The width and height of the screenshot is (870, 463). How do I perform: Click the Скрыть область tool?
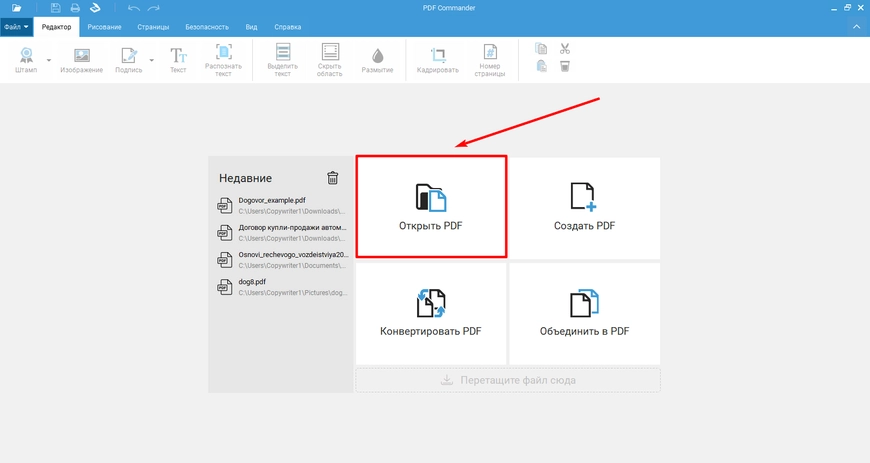[x=330, y=60]
